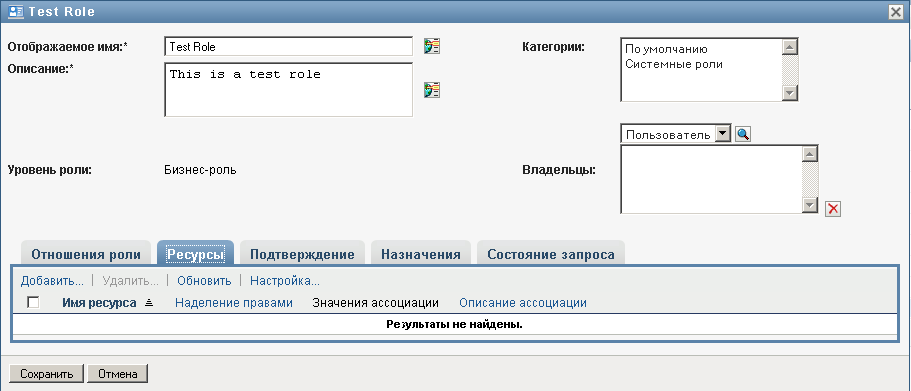Sort by the Наделение правами column

[x=234, y=303]
